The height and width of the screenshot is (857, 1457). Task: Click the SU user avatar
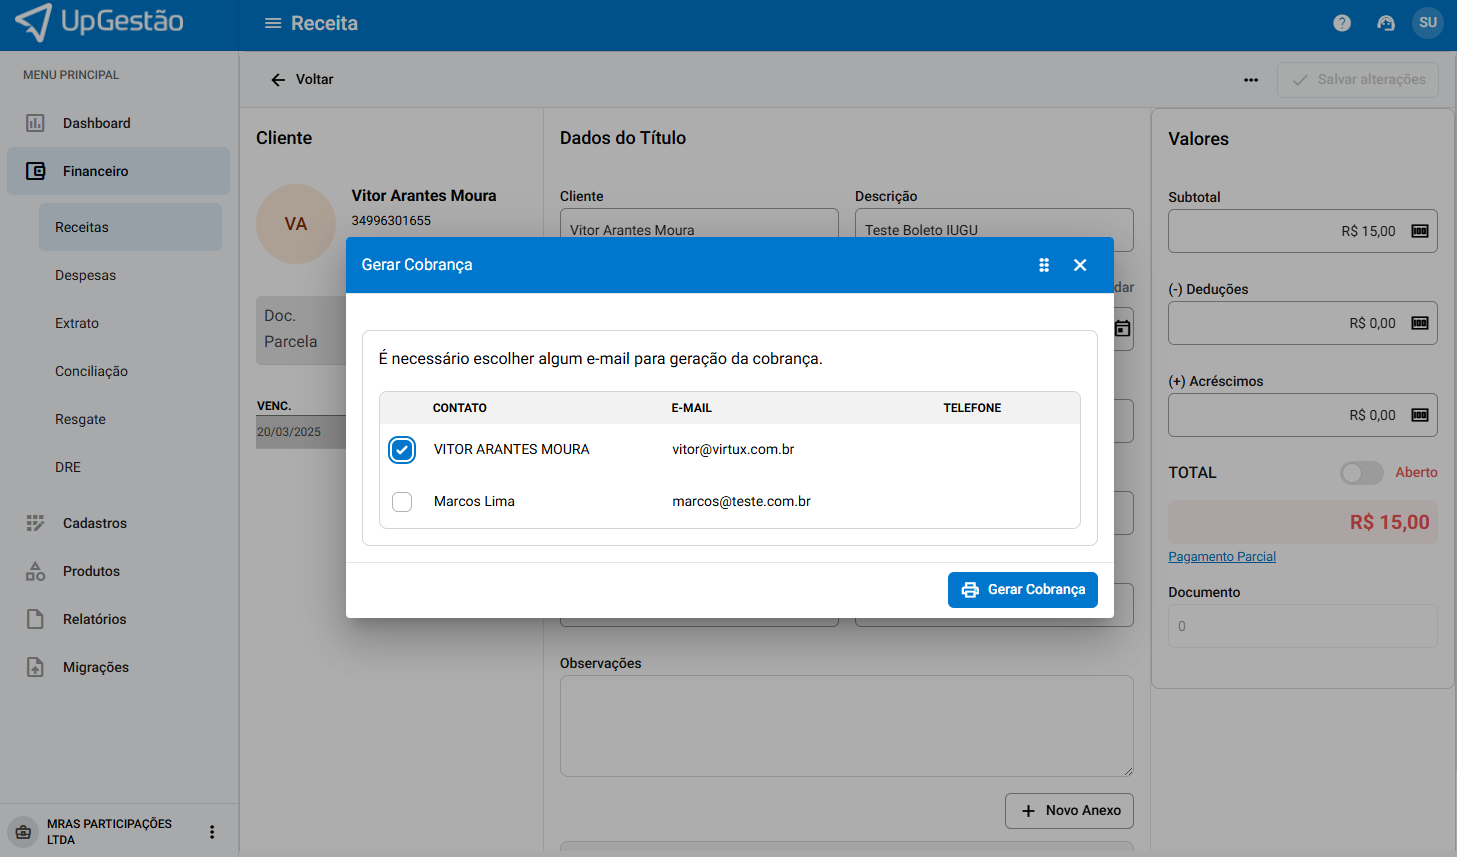click(x=1427, y=23)
